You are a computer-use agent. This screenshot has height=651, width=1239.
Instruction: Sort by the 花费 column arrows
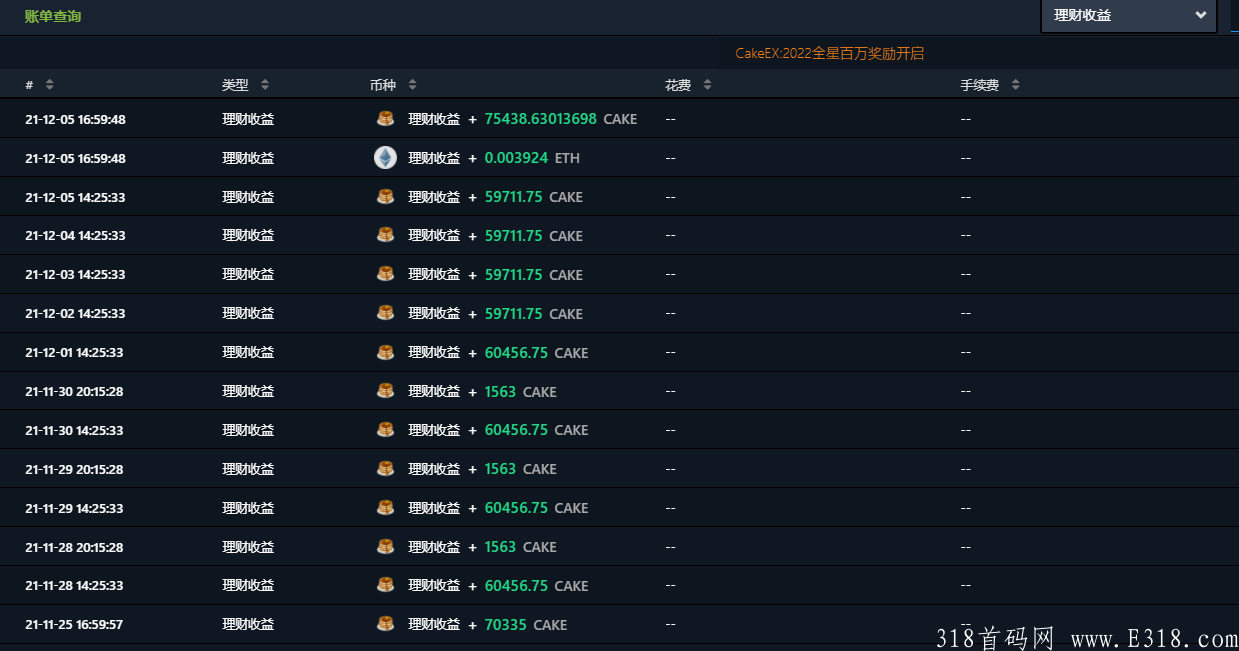click(x=707, y=85)
